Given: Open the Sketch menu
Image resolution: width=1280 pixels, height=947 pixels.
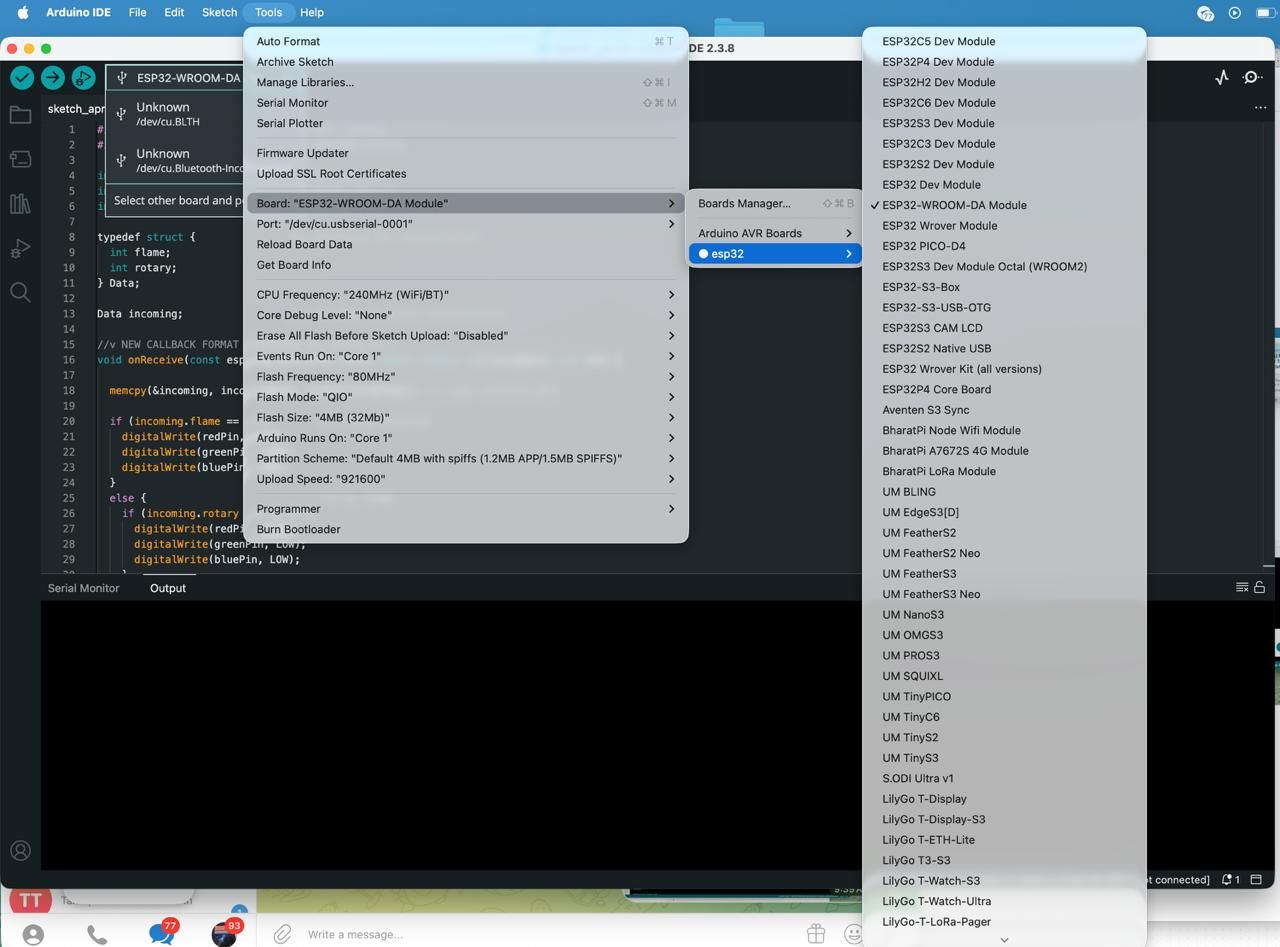Looking at the screenshot, I should click(219, 12).
